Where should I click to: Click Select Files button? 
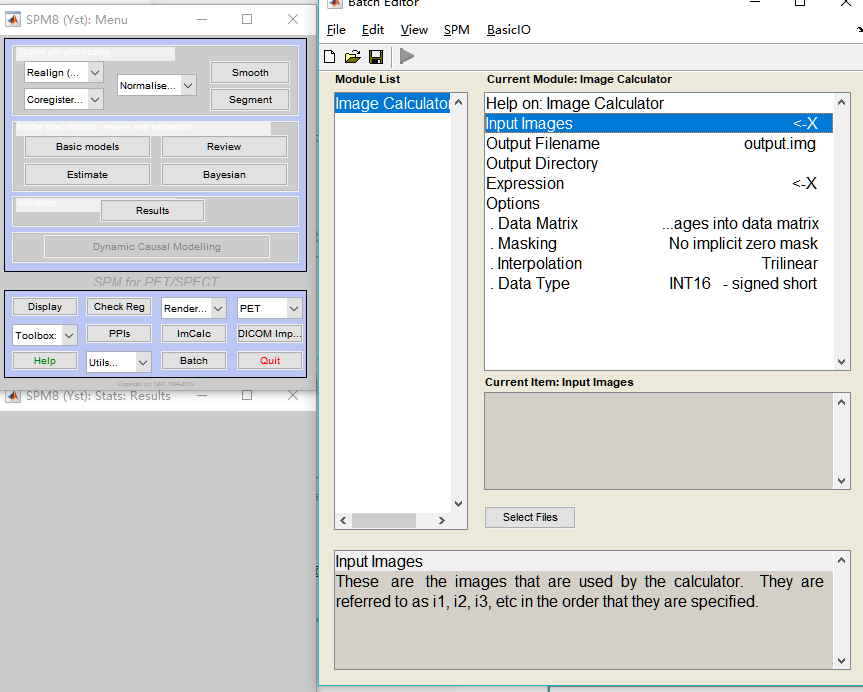(530, 517)
